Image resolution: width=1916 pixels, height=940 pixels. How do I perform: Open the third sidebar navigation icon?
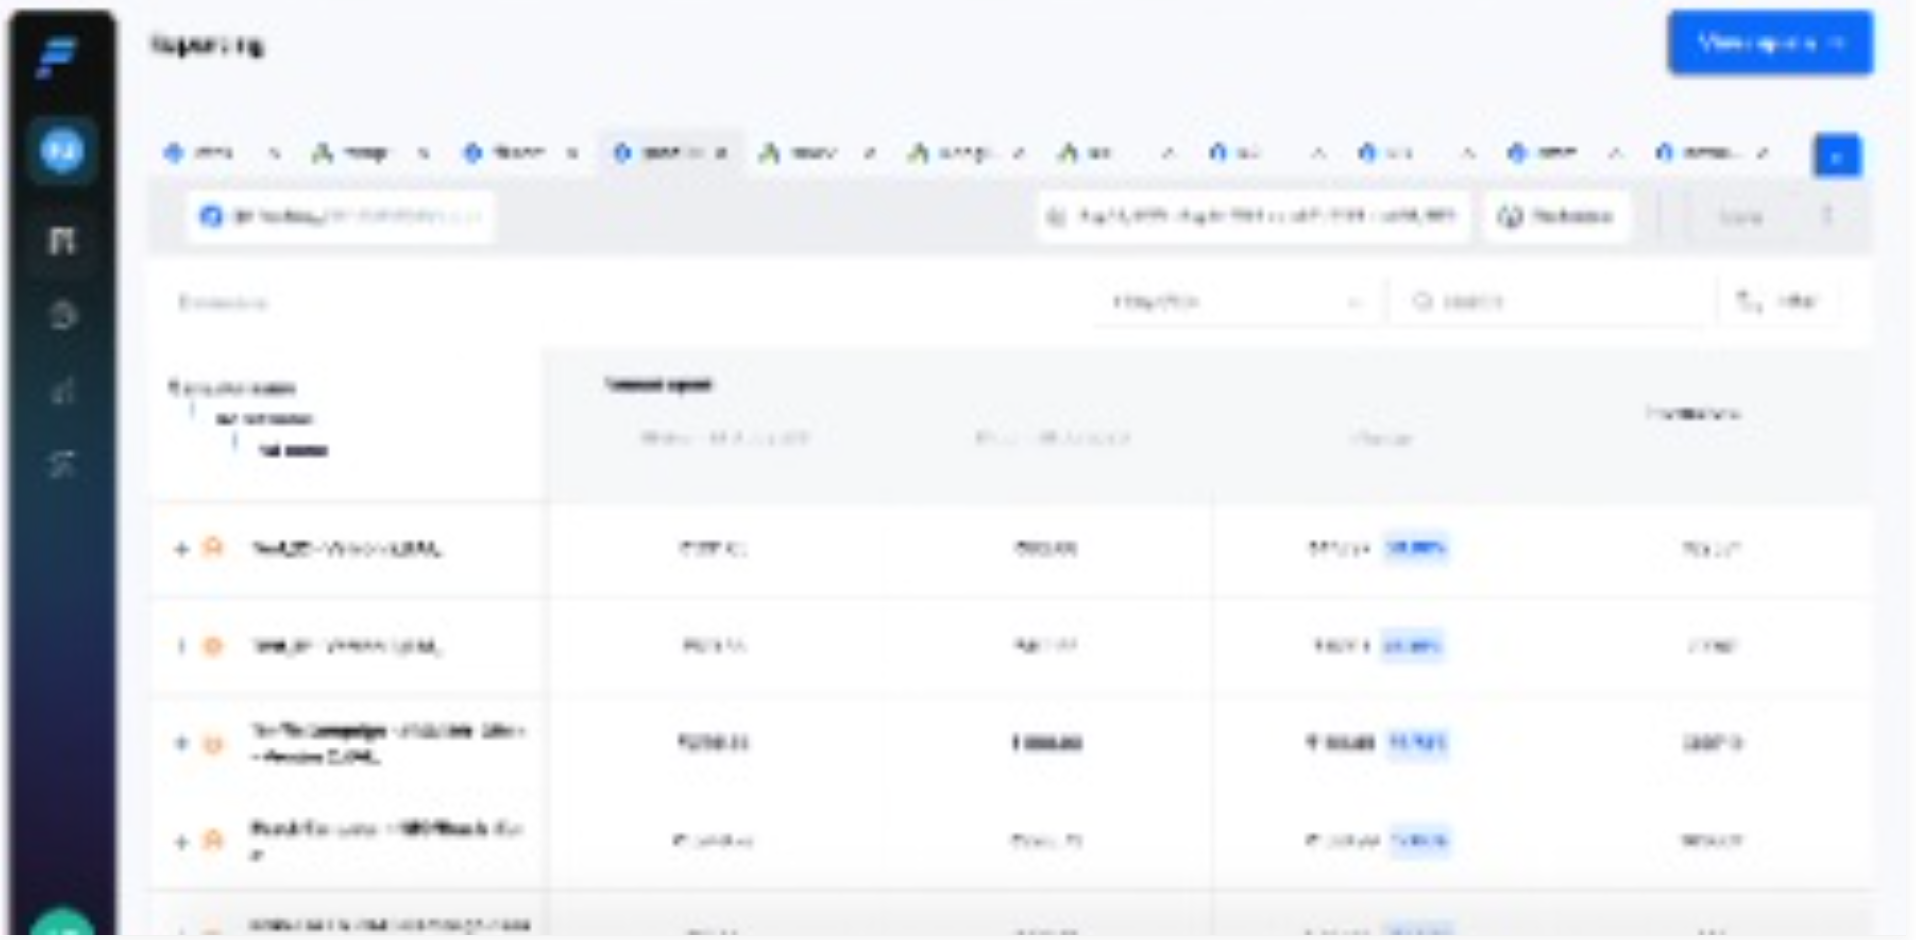click(x=62, y=315)
